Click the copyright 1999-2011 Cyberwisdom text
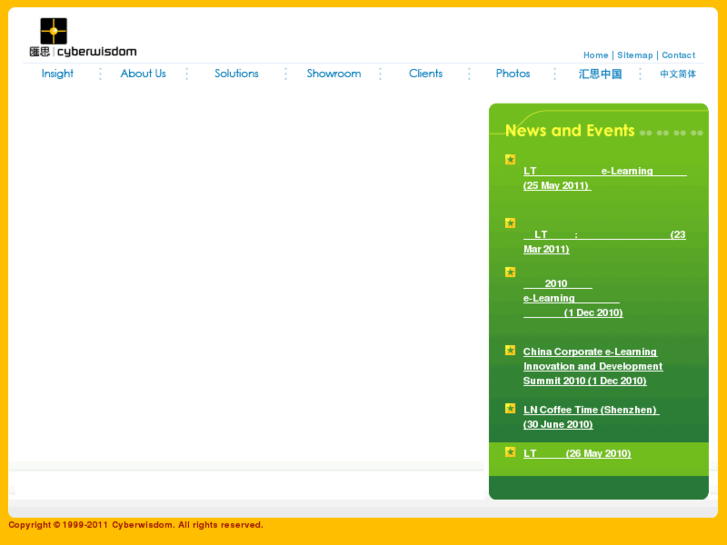The width and height of the screenshot is (727, 545). point(136,525)
